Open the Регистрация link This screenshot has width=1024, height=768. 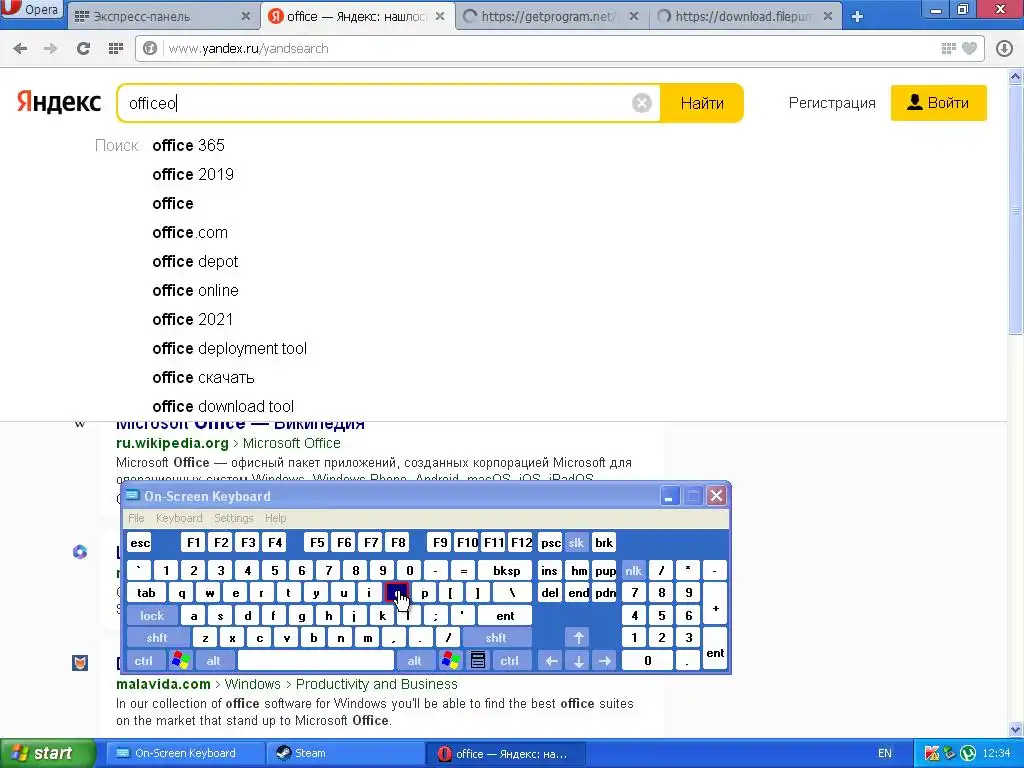[x=832, y=103]
